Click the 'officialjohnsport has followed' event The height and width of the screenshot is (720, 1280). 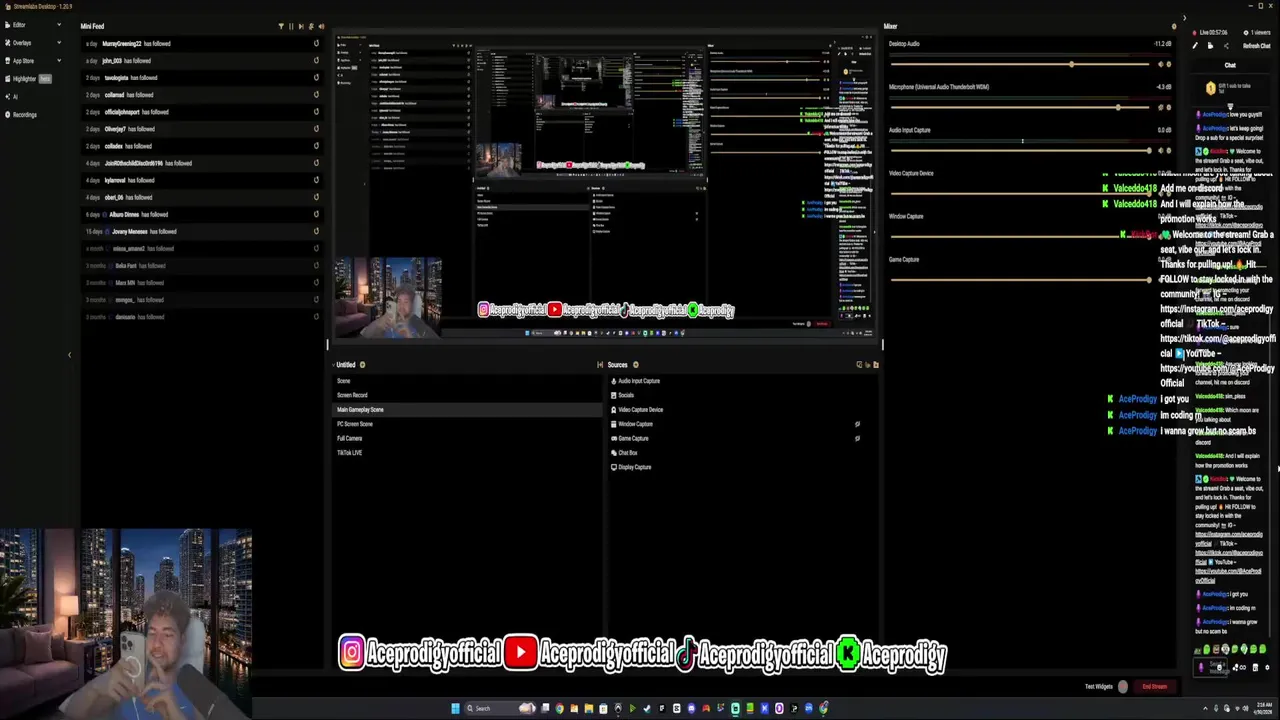(x=136, y=112)
